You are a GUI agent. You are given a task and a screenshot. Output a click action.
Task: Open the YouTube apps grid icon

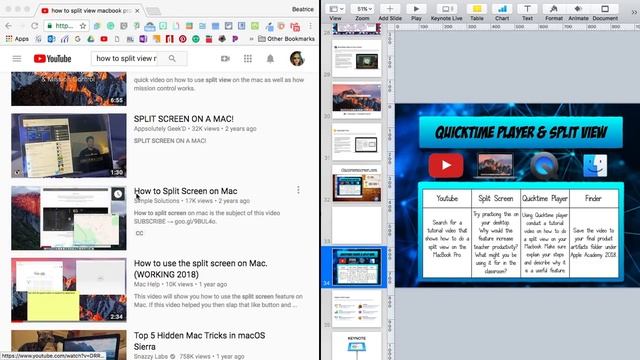pyautogui.click(x=248, y=59)
